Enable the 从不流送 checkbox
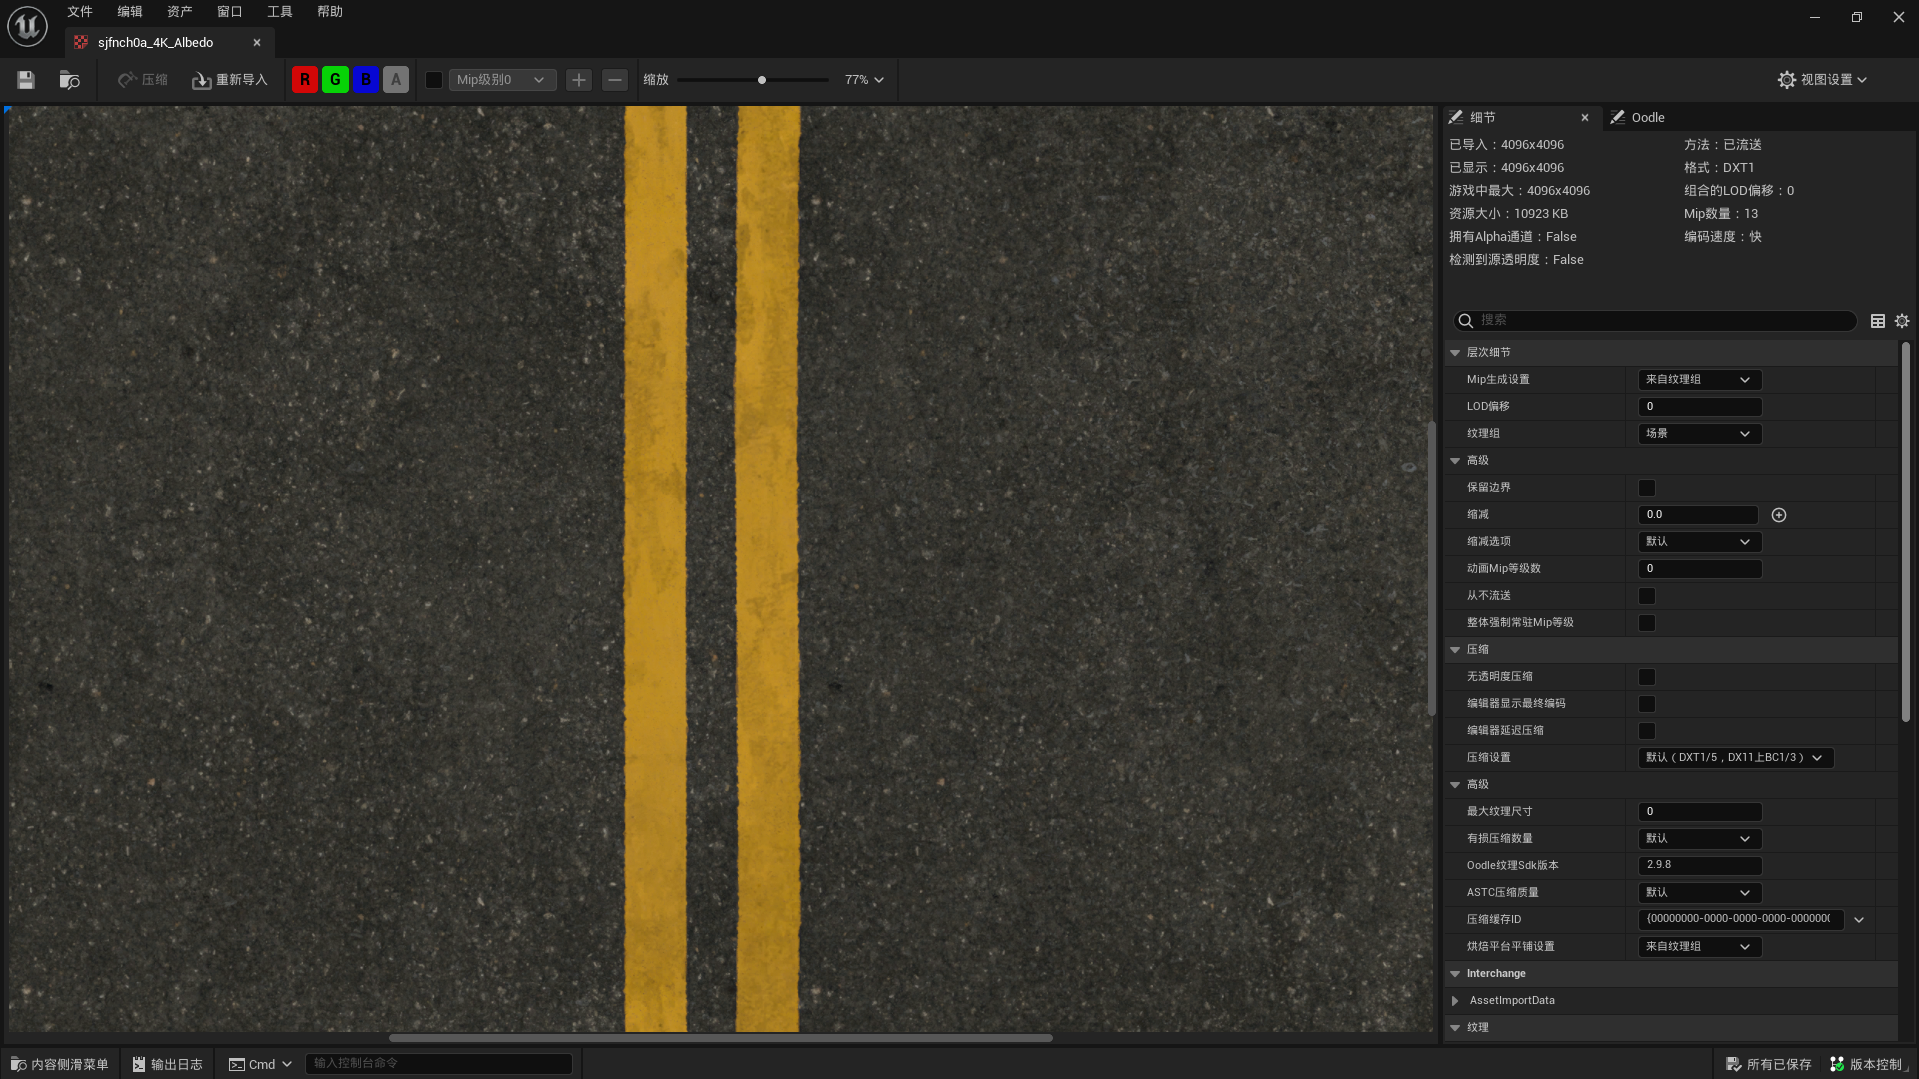1919x1079 pixels. [1646, 596]
